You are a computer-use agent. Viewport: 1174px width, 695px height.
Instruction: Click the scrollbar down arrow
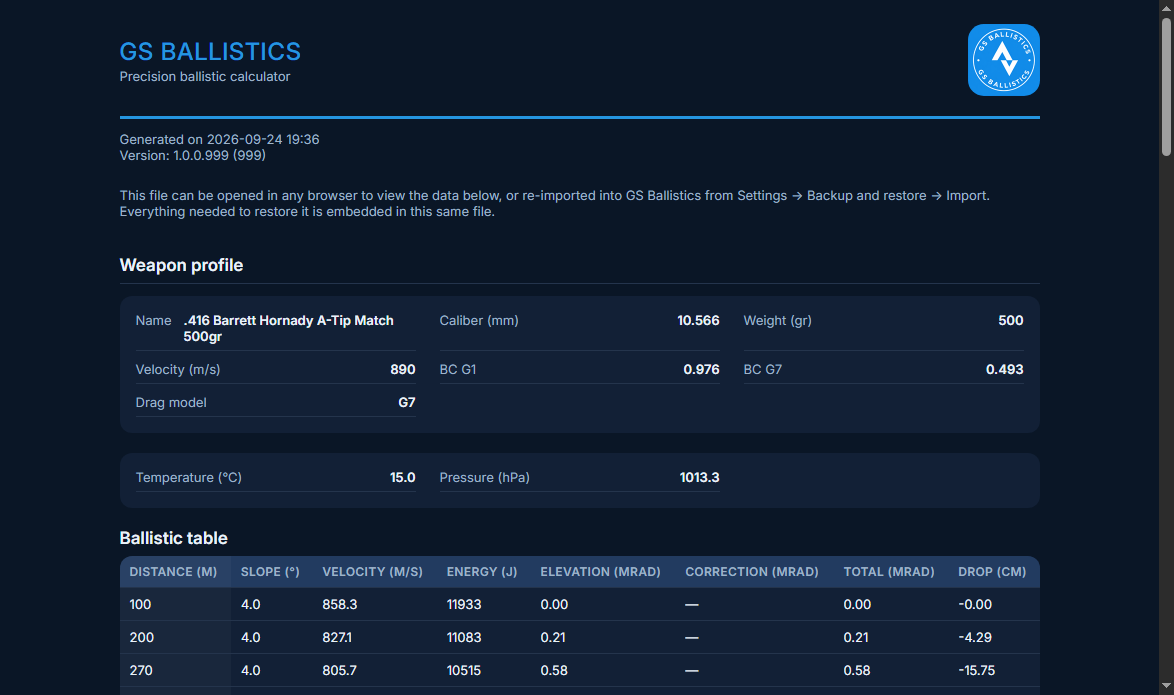click(1166, 686)
